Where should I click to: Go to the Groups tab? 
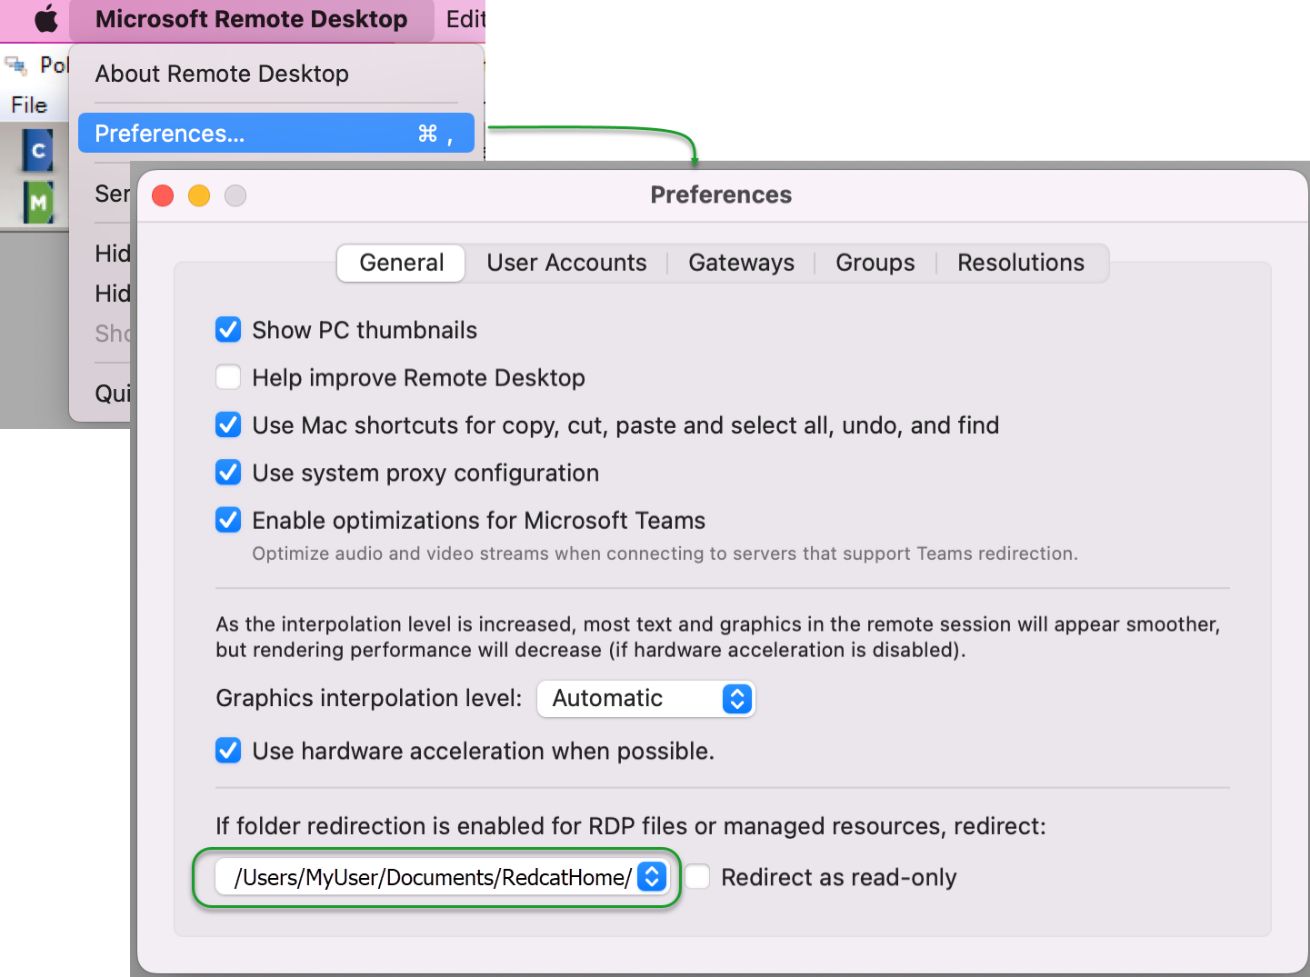tap(875, 263)
